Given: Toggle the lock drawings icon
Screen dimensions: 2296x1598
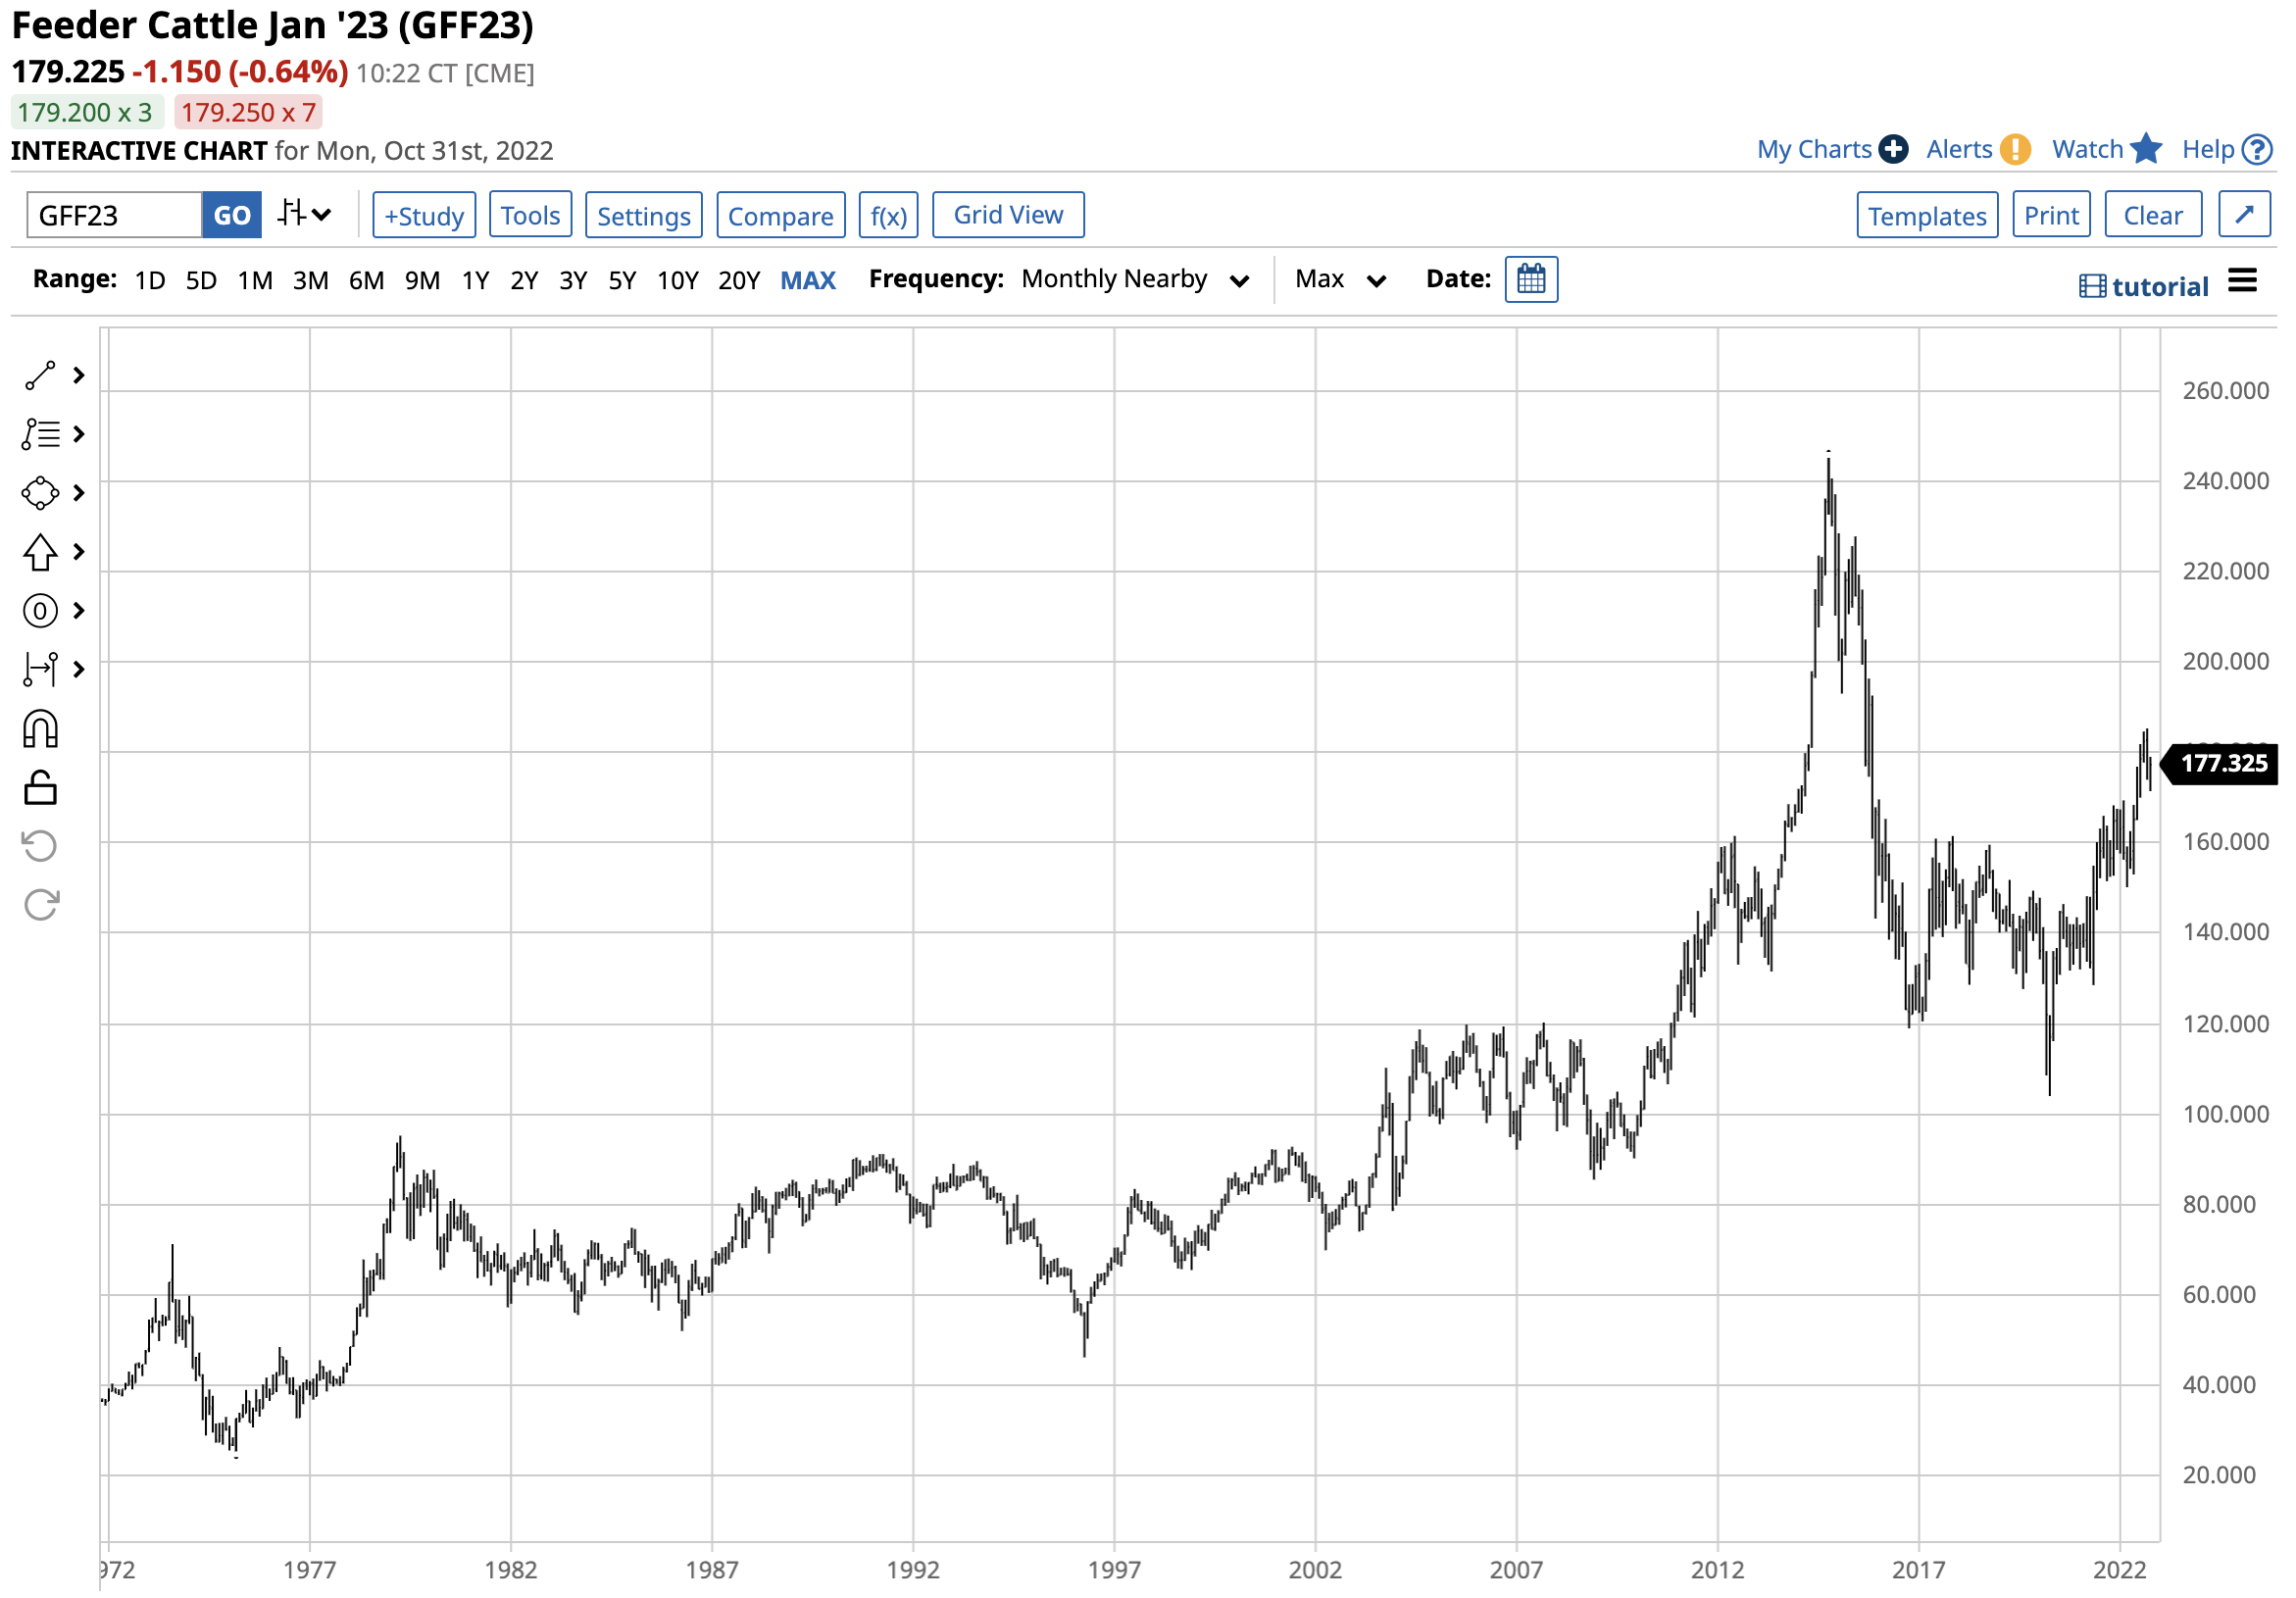Looking at the screenshot, I should [40, 789].
